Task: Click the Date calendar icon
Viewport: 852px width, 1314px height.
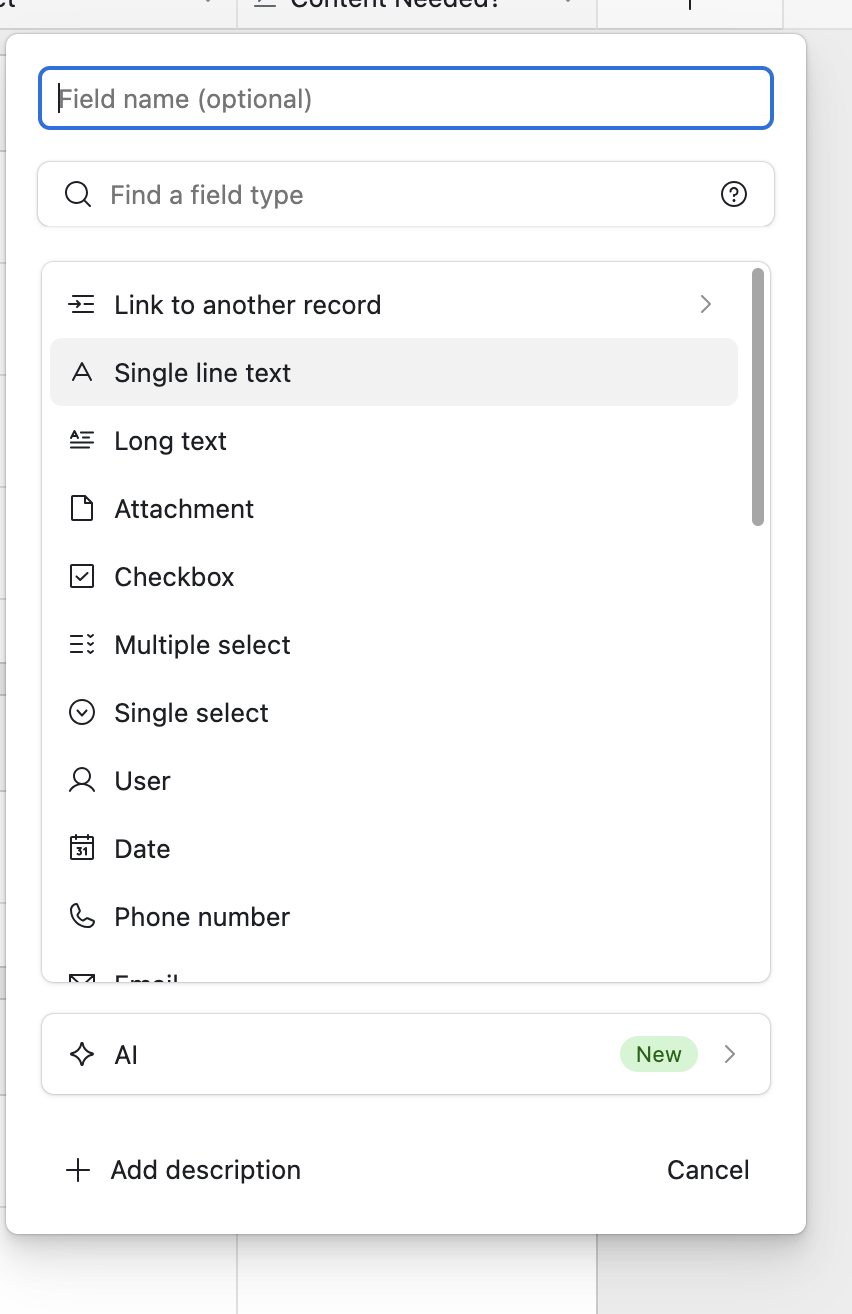Action: pos(81,849)
